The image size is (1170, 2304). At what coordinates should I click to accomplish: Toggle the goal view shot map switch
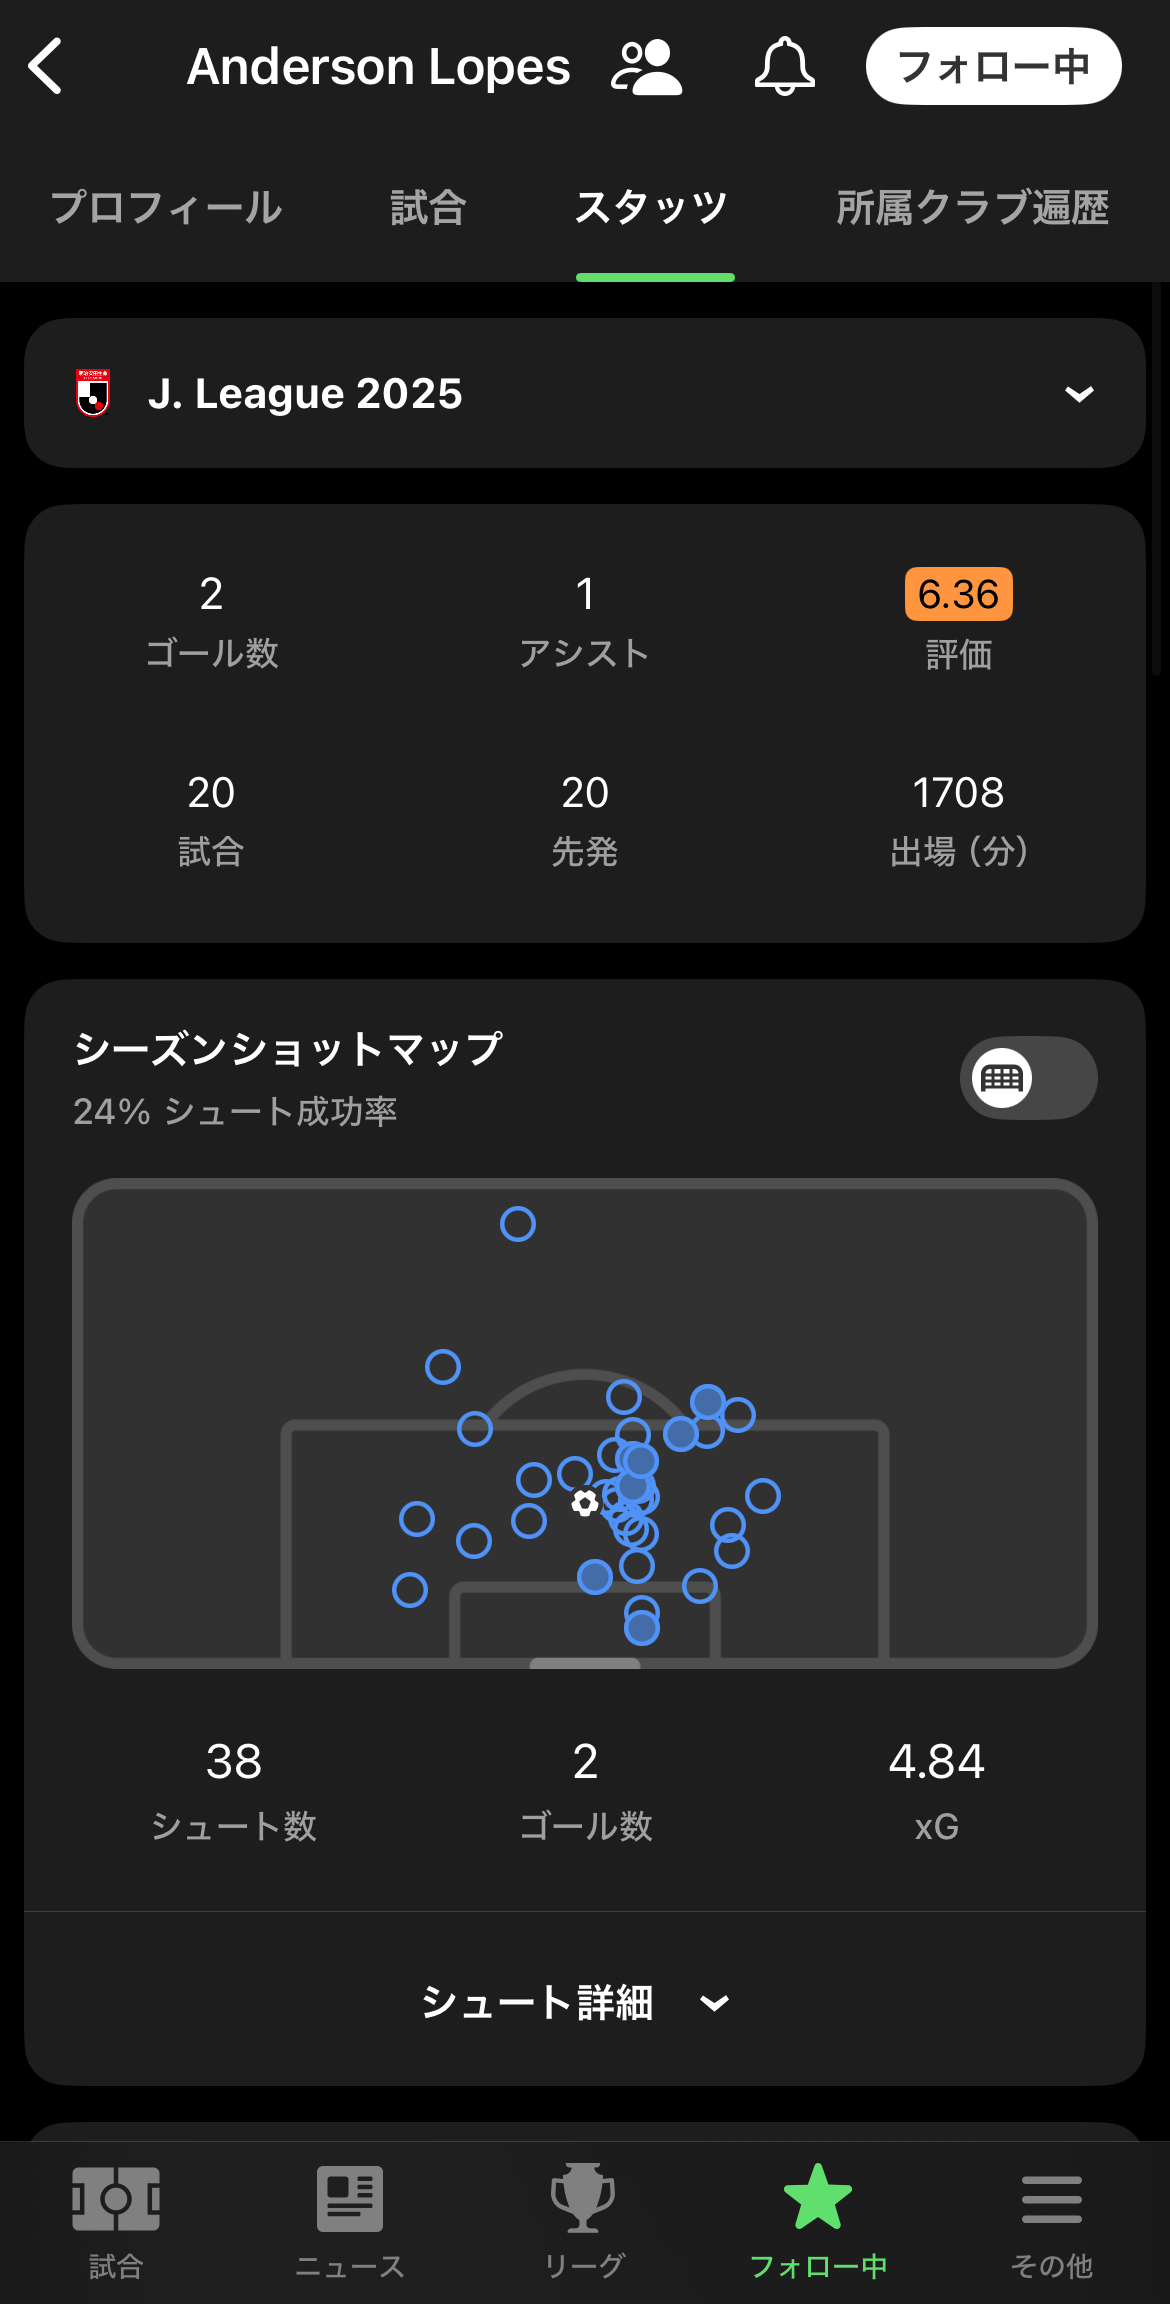pos(1028,1078)
